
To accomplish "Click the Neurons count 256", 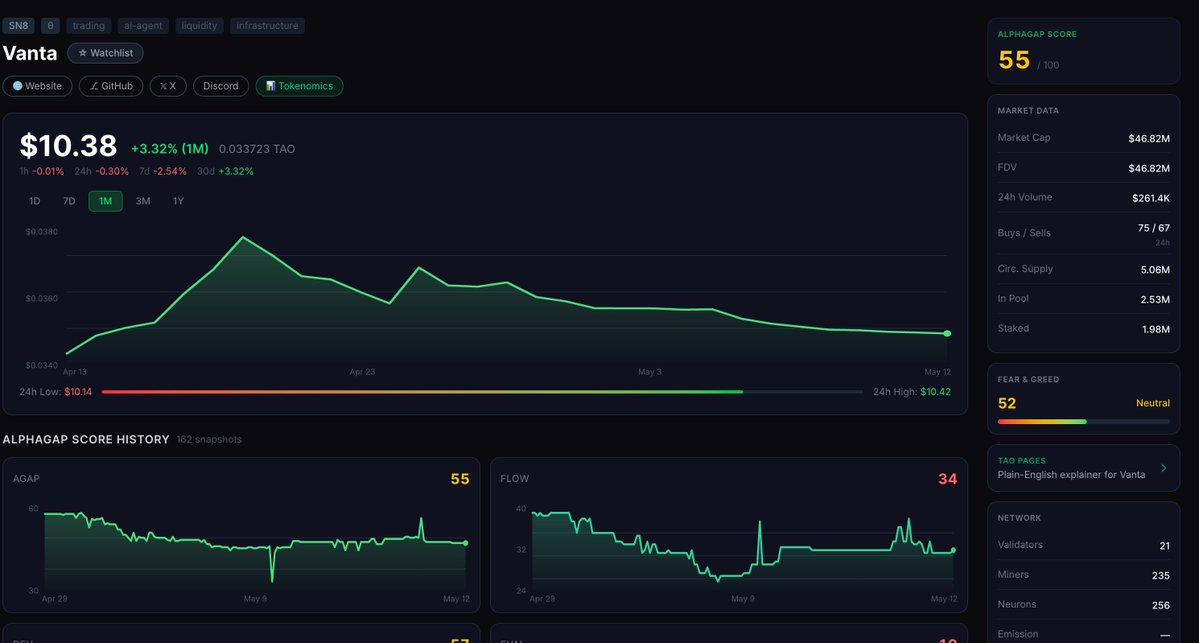I will (x=1160, y=606).
